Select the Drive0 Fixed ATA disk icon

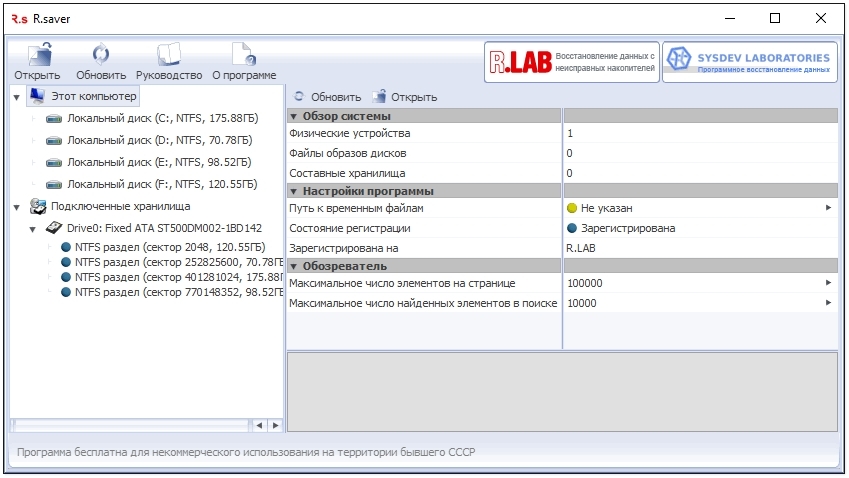[54, 228]
